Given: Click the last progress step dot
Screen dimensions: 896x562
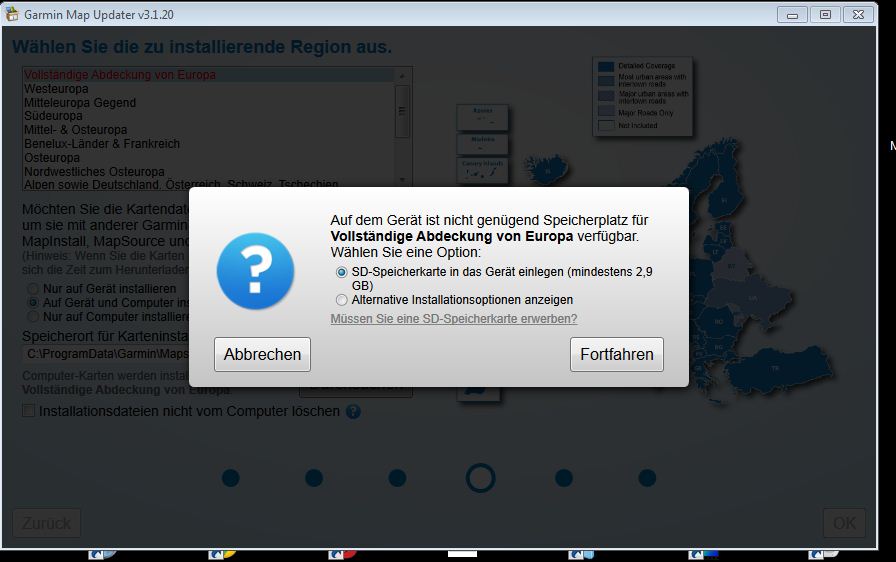Looking at the screenshot, I should pos(647,478).
